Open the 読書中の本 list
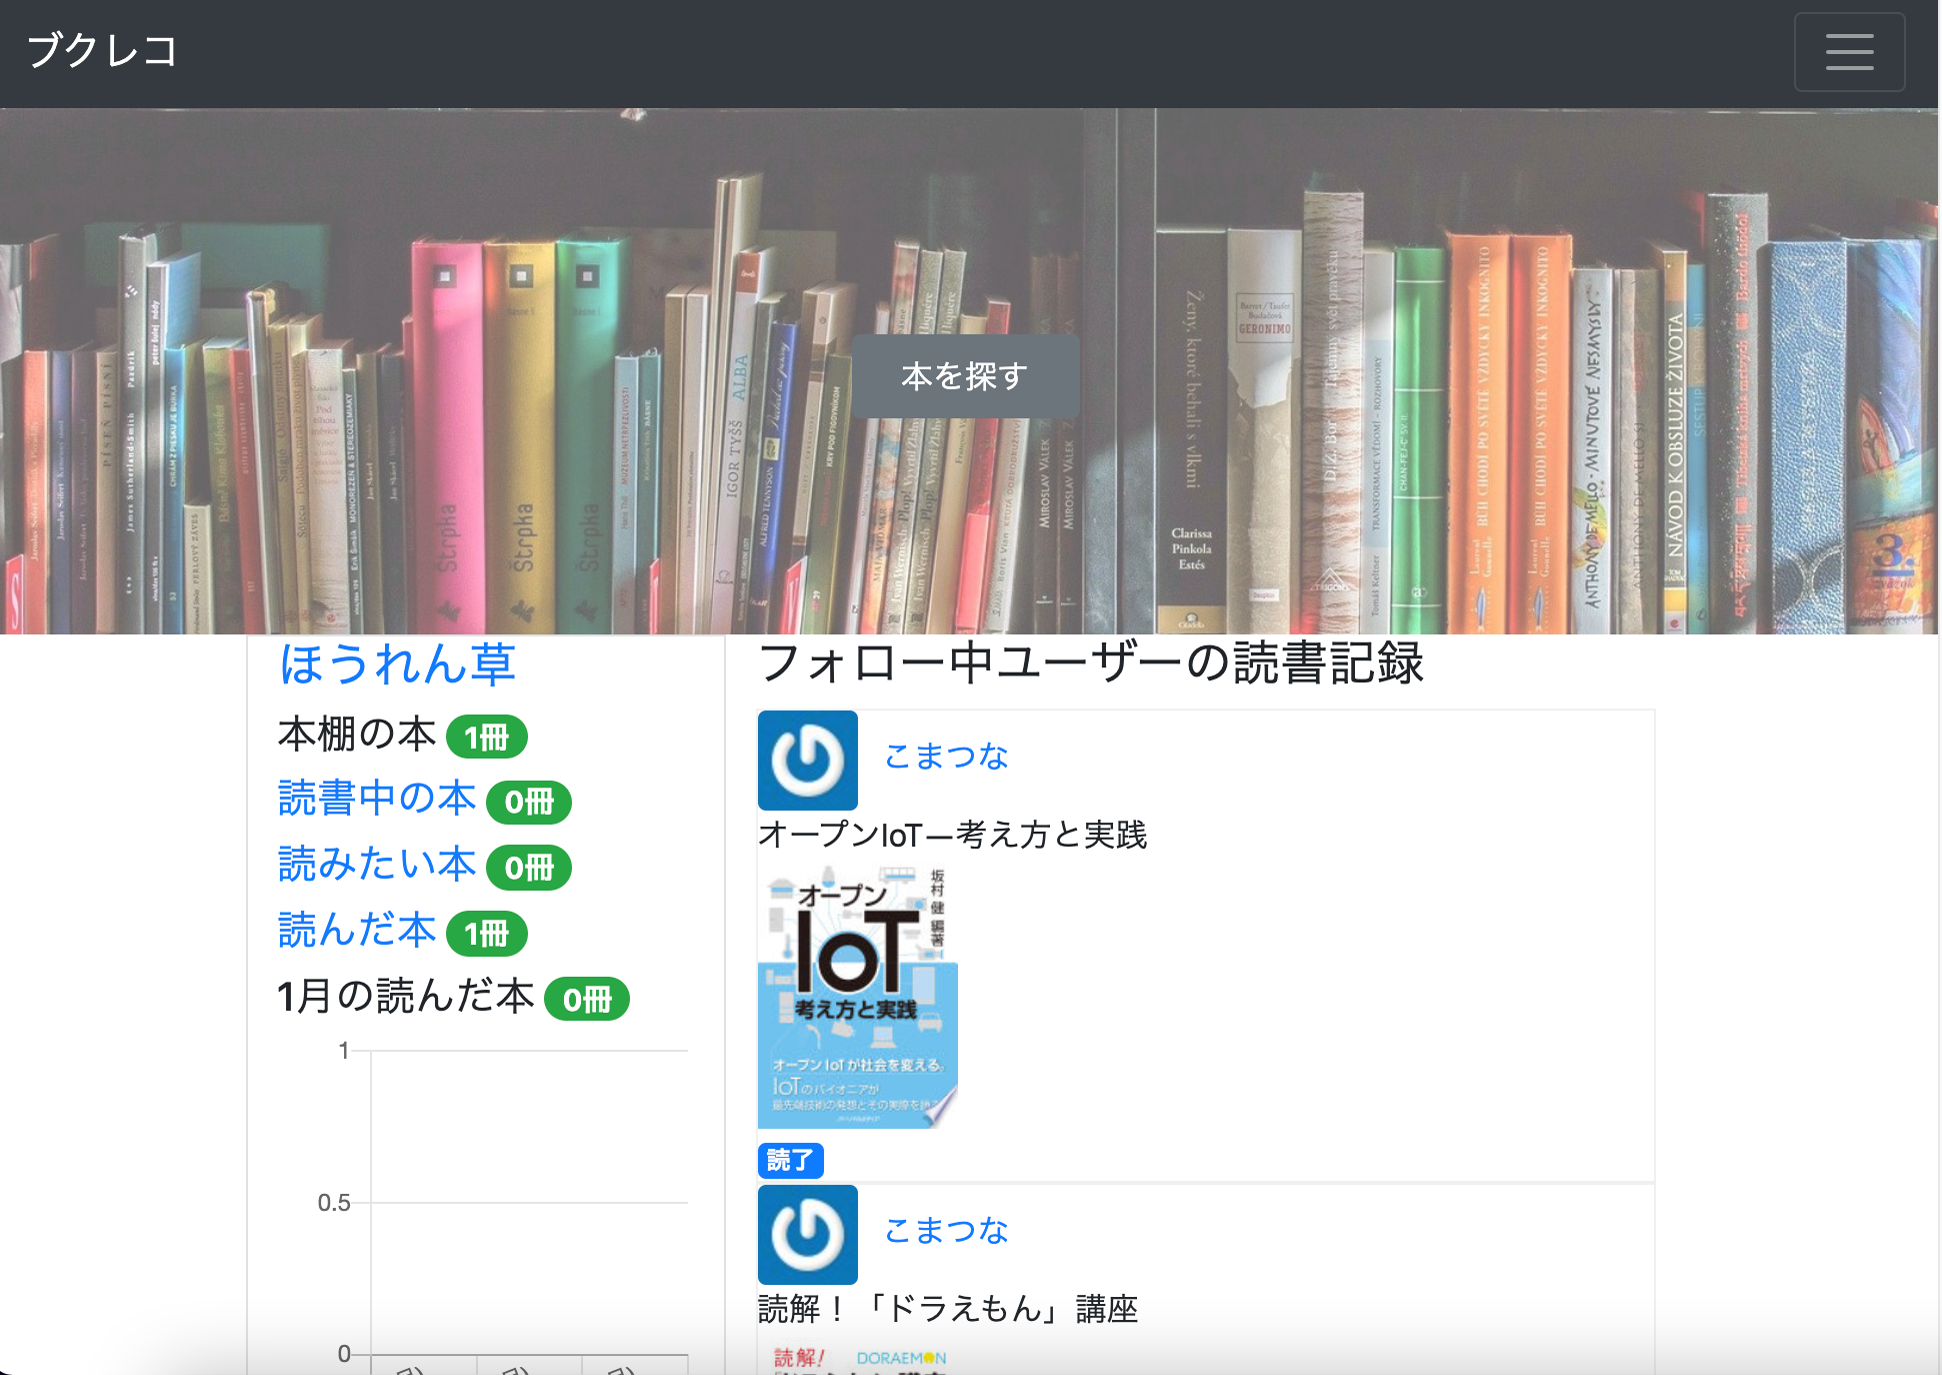 click(377, 799)
